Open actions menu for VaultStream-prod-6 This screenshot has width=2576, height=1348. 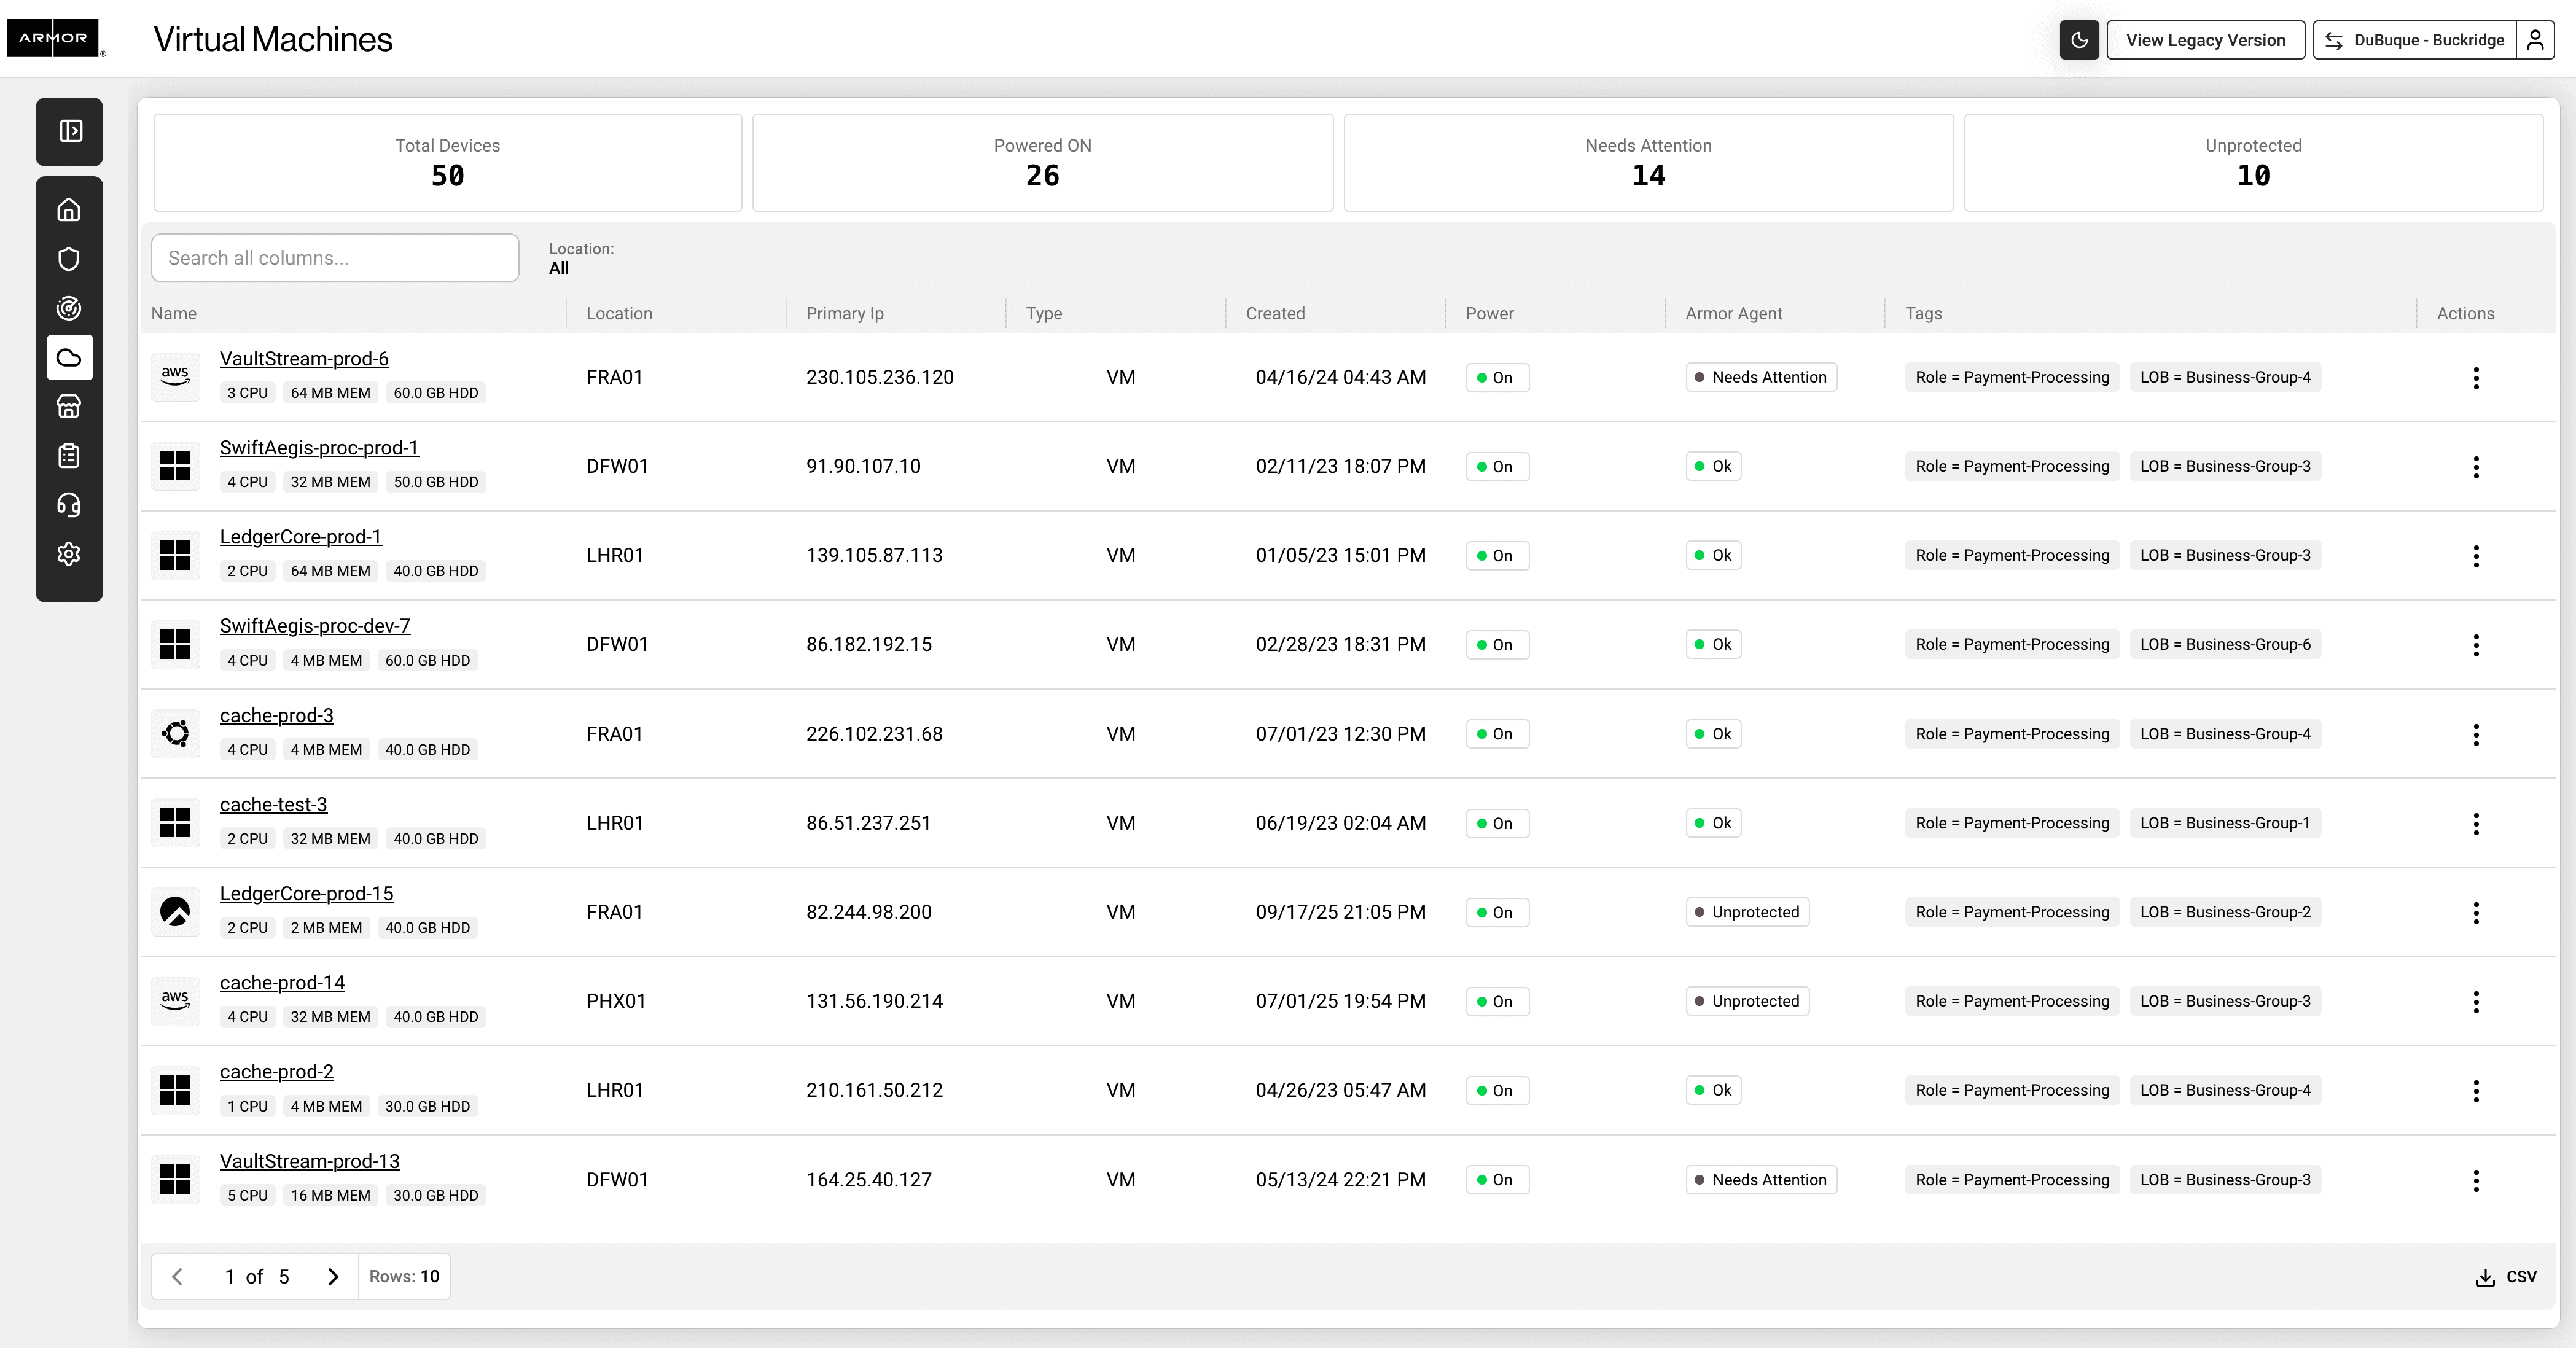(x=2475, y=378)
